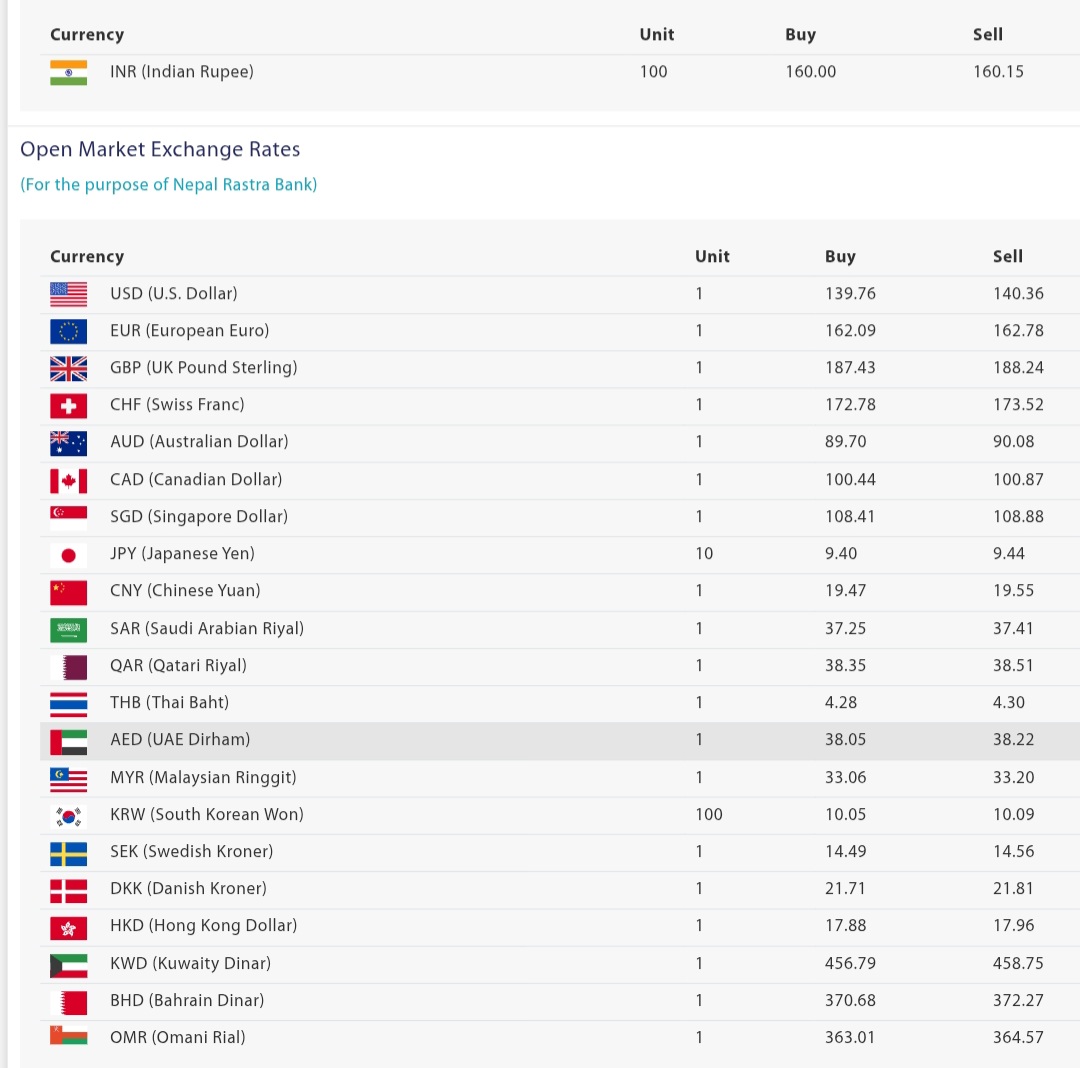Click the Nepal Rastra Bank note text

click(x=169, y=185)
